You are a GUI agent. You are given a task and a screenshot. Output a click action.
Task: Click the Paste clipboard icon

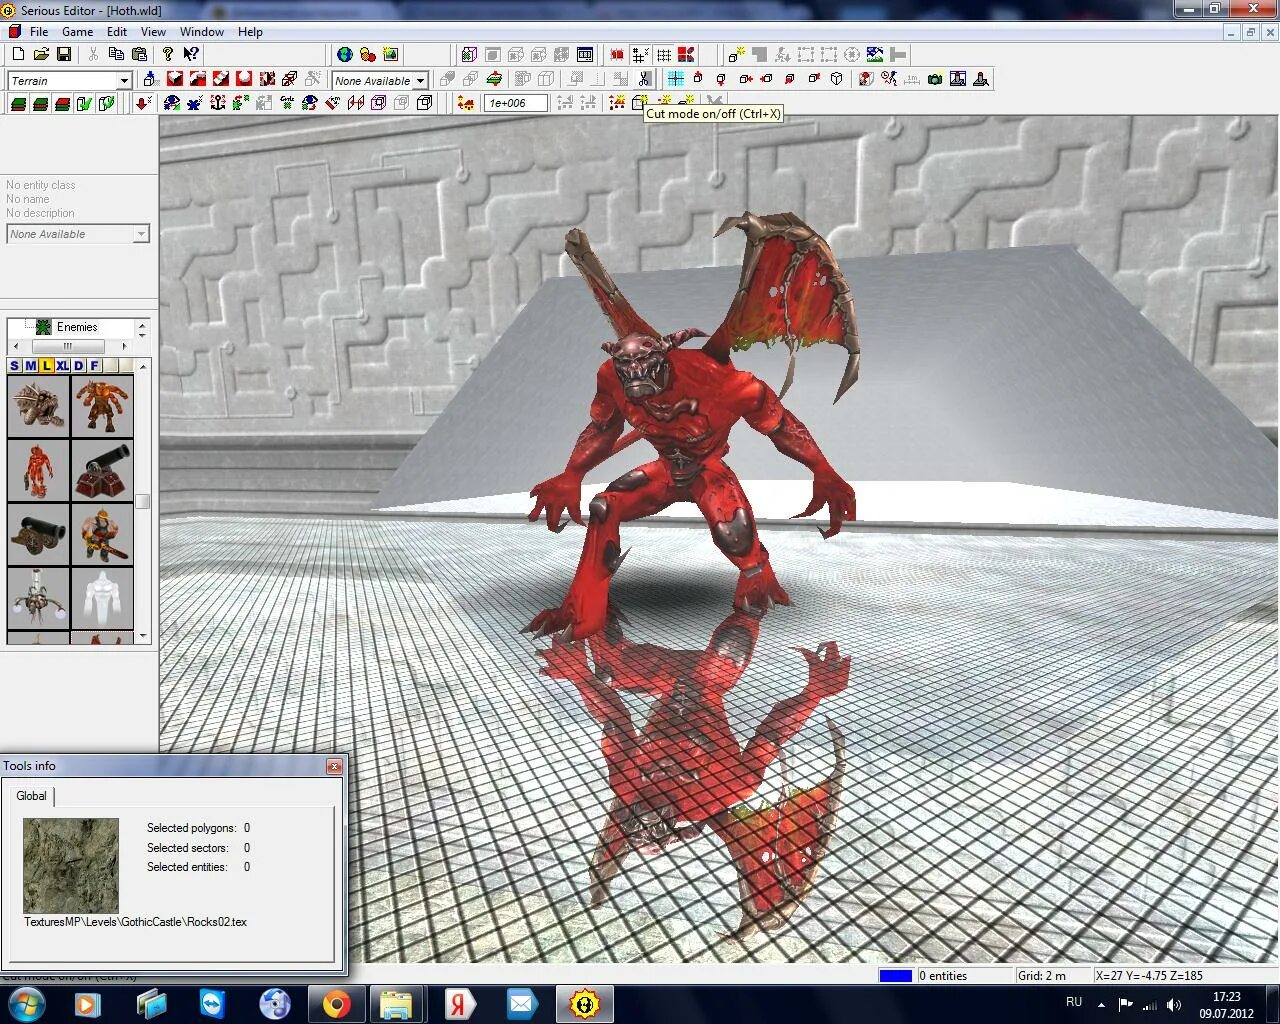tap(139, 54)
